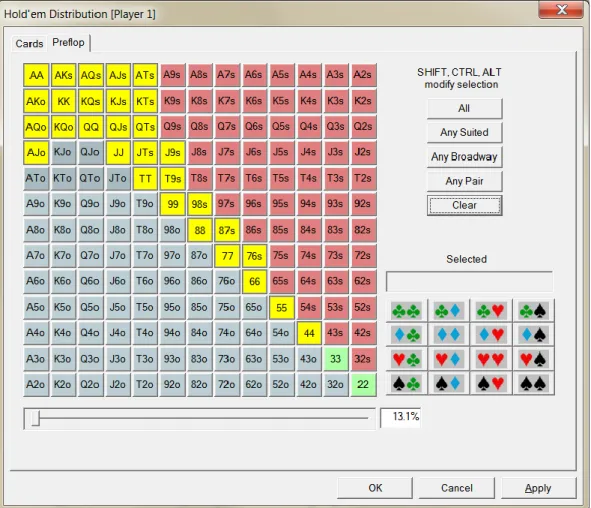Toggle the 98s hand cell

coord(199,204)
